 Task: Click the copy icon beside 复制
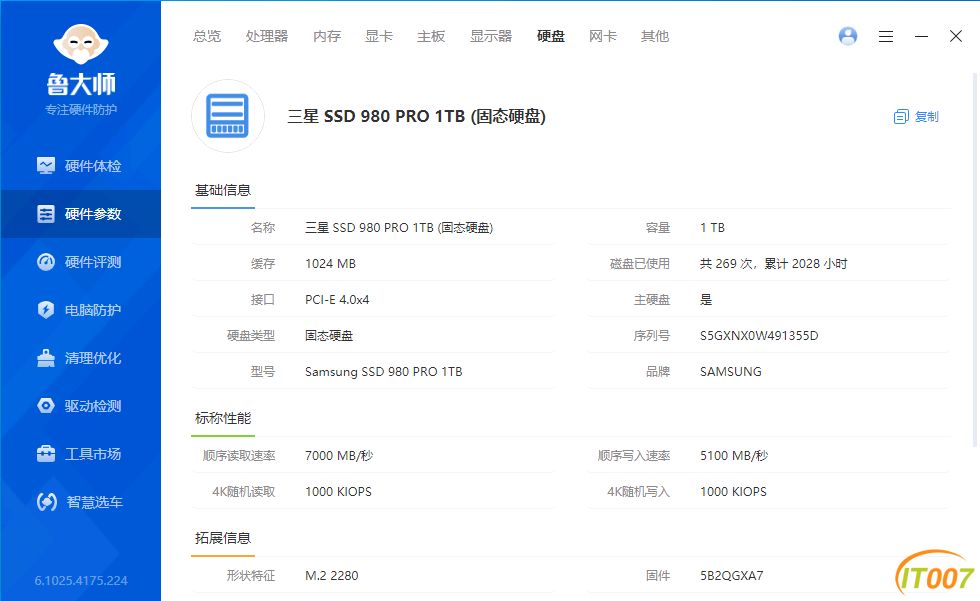(x=901, y=117)
